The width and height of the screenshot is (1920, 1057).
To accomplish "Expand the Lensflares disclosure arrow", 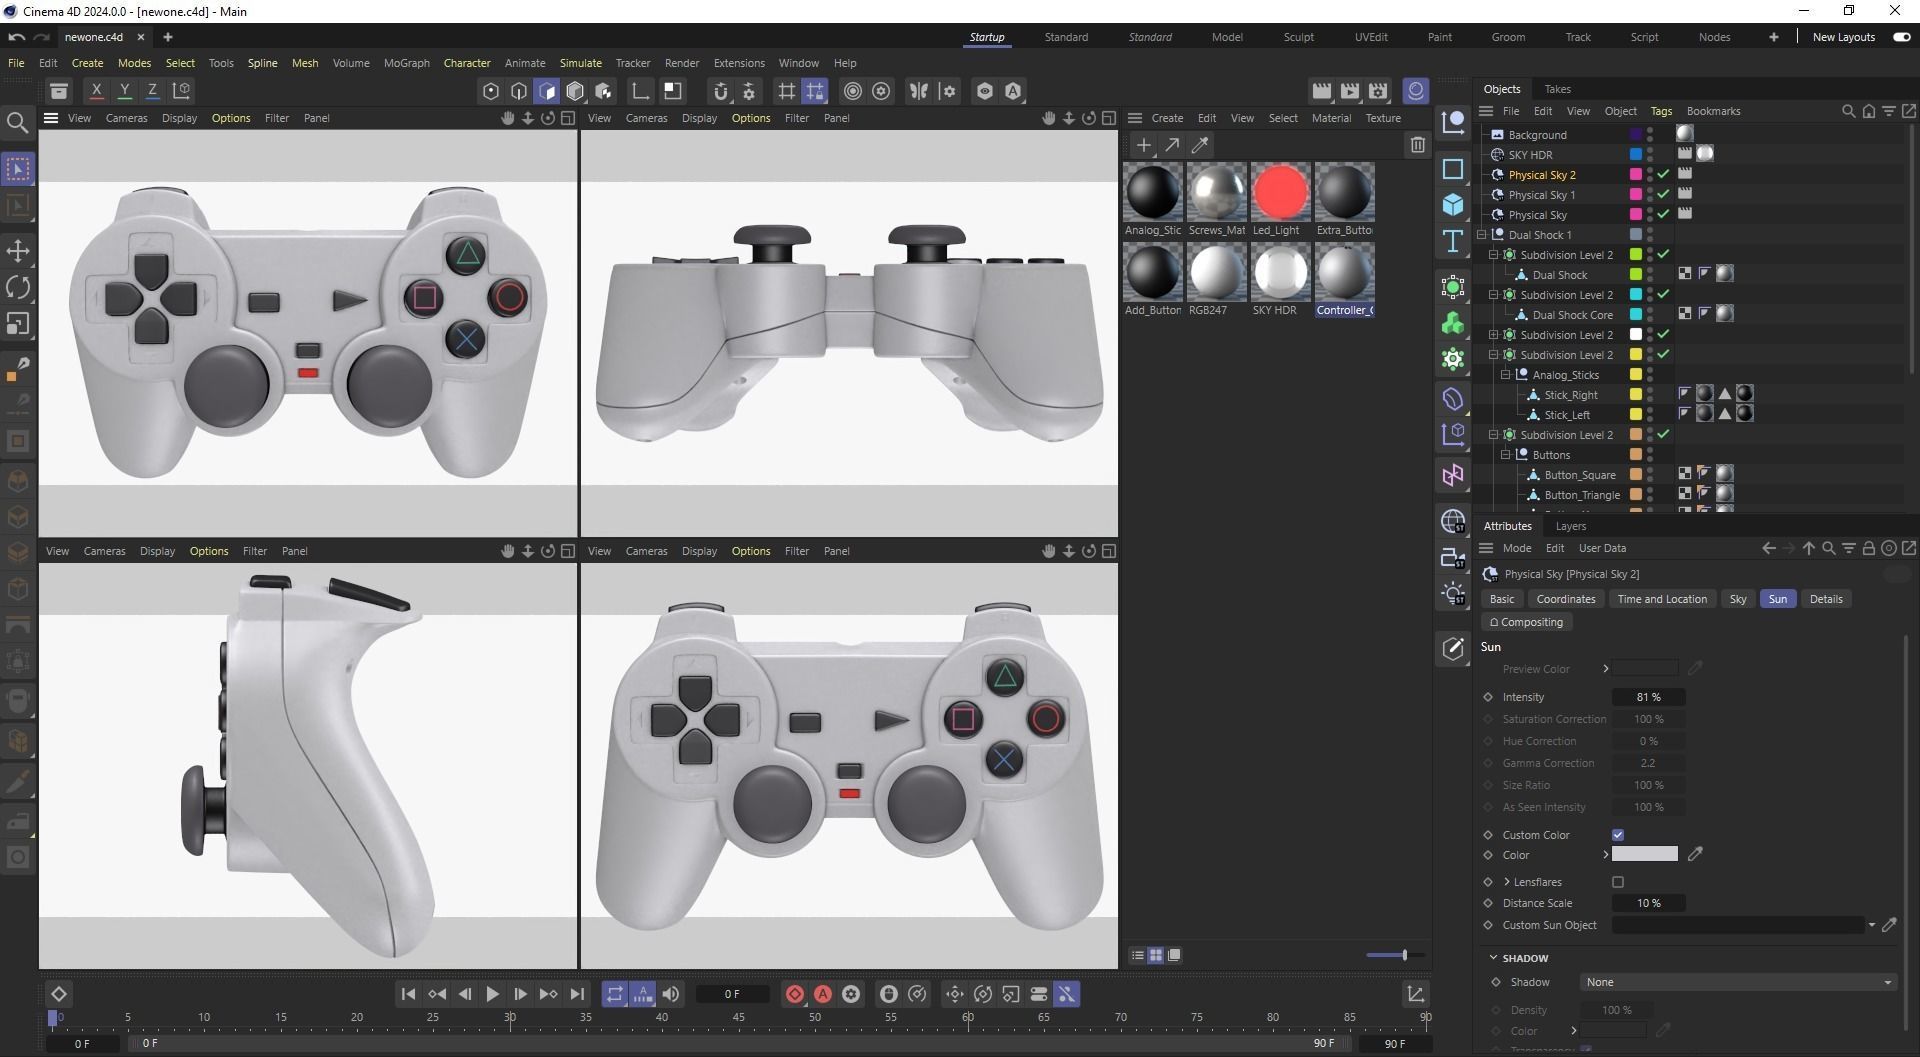I will coord(1507,882).
